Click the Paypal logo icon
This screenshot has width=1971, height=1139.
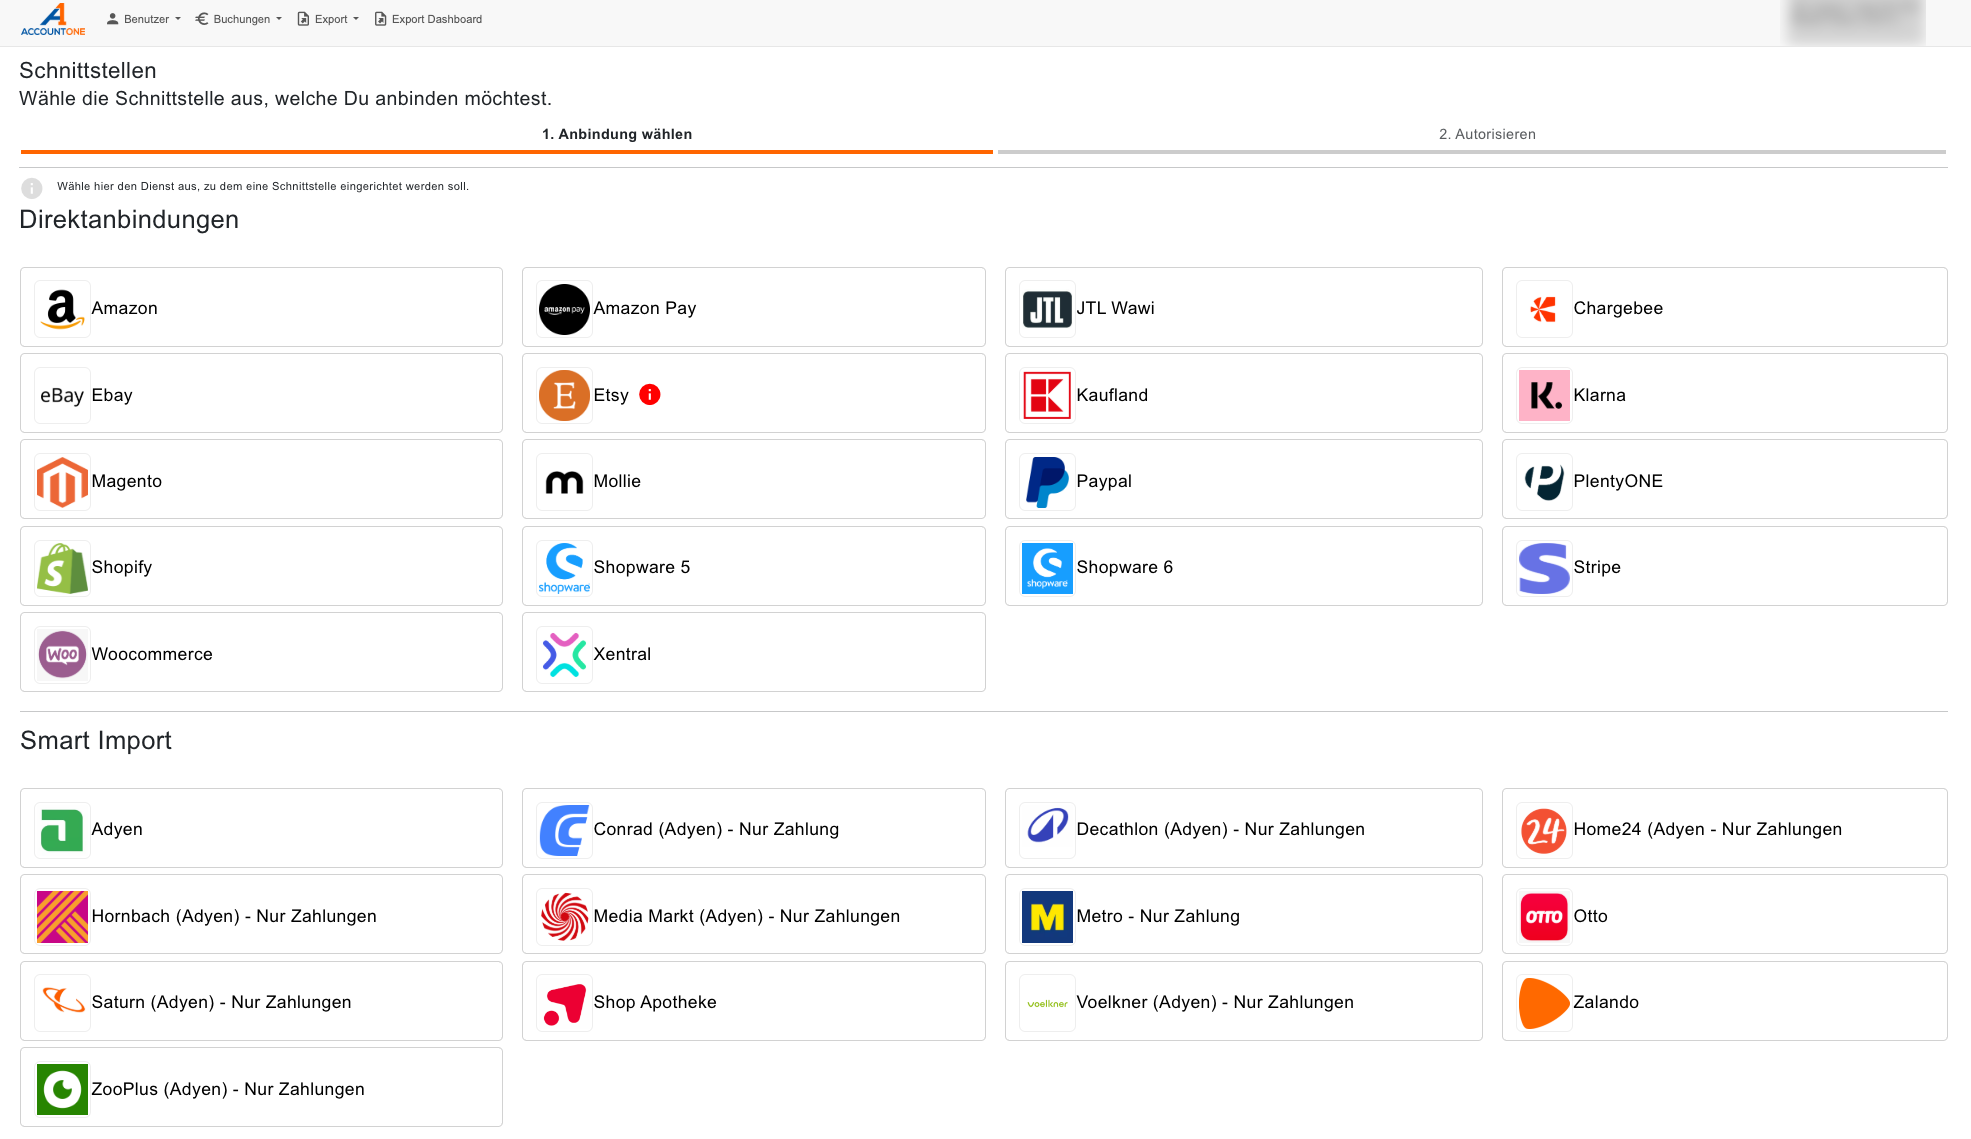1047,482
